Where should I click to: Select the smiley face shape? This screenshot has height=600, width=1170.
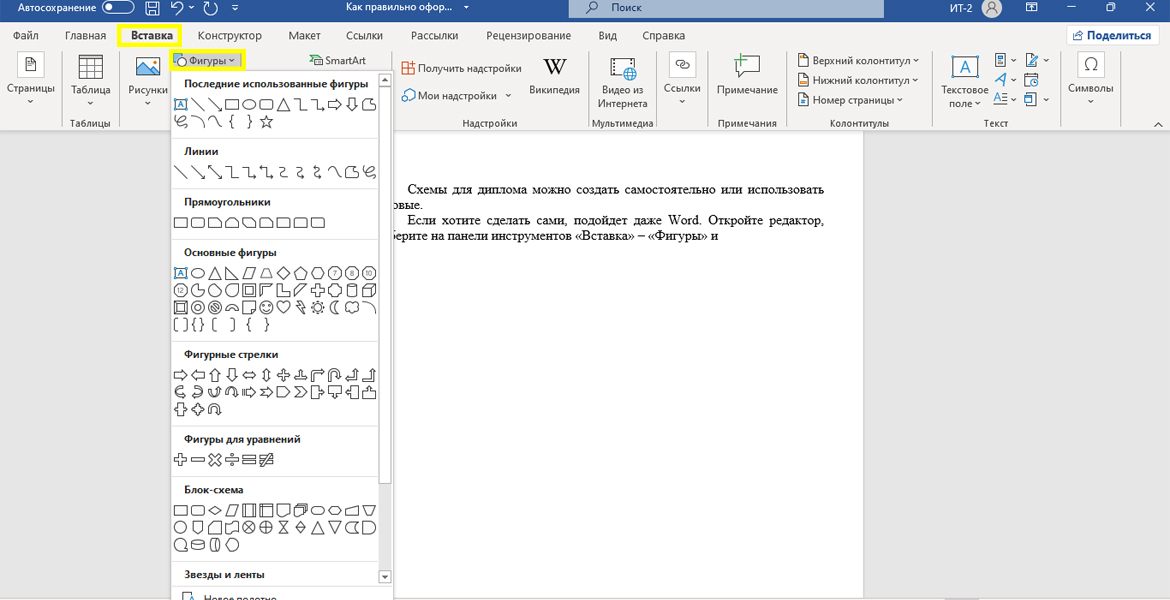266,308
